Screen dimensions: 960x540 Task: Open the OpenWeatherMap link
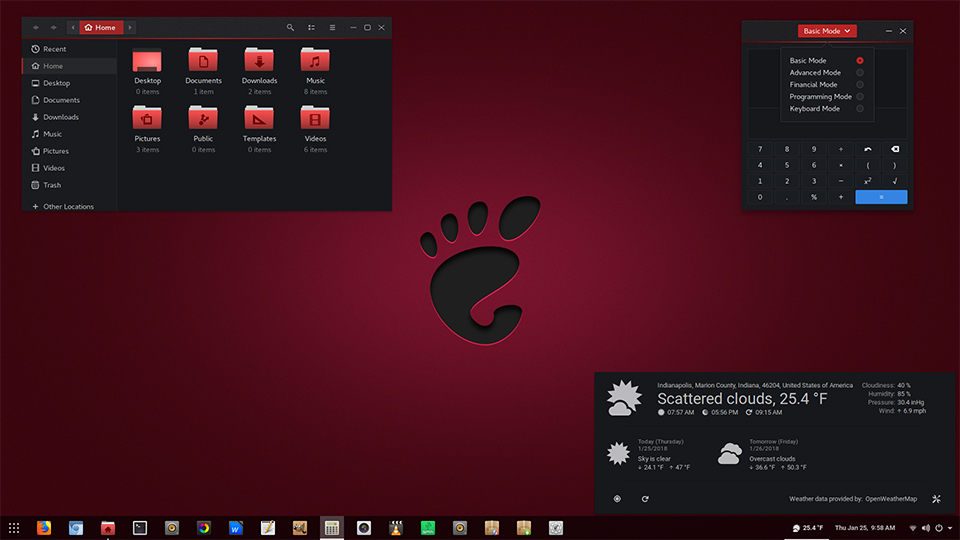[x=891, y=499]
